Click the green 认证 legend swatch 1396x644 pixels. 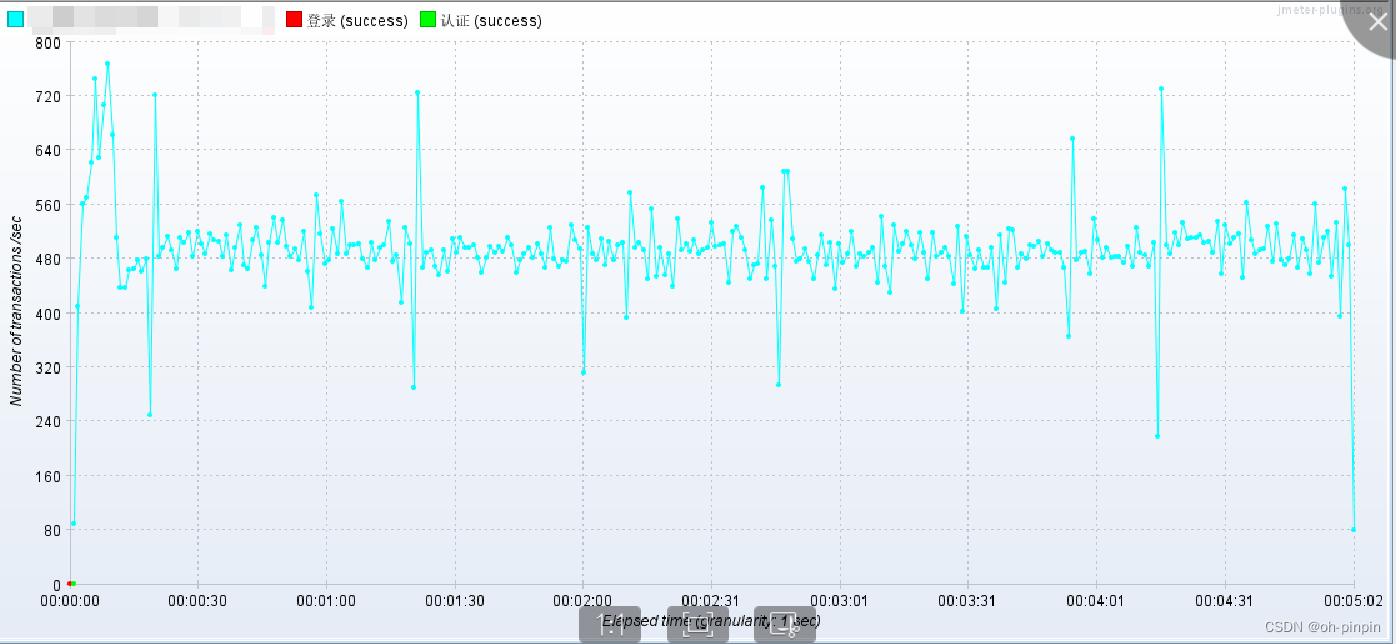(428, 19)
